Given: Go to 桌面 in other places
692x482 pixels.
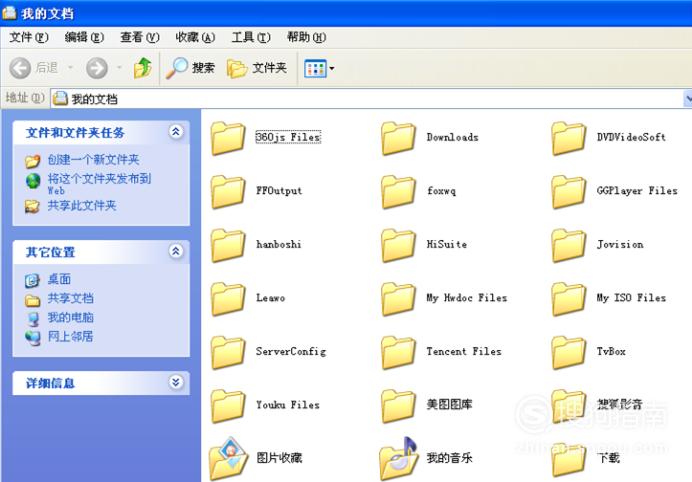Looking at the screenshot, I should 59,279.
